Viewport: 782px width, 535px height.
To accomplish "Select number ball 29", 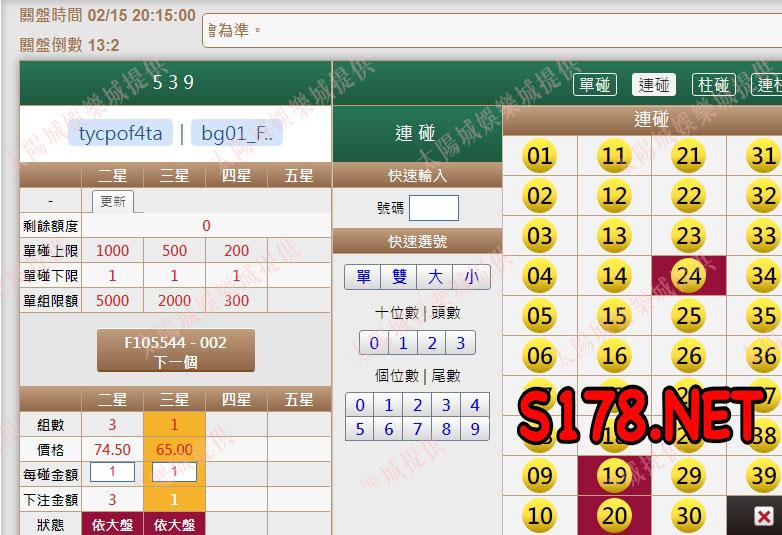I will coord(689,476).
